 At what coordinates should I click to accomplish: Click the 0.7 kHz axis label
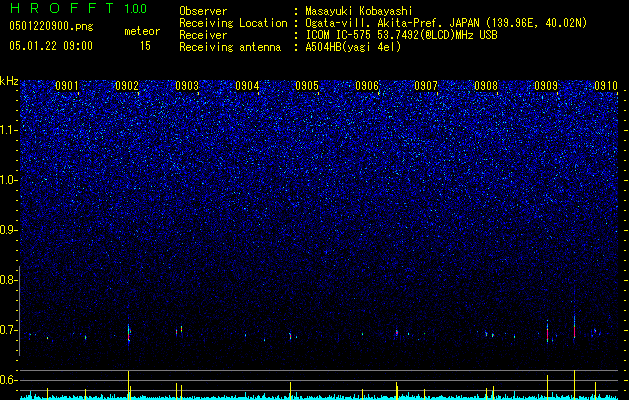(8, 330)
